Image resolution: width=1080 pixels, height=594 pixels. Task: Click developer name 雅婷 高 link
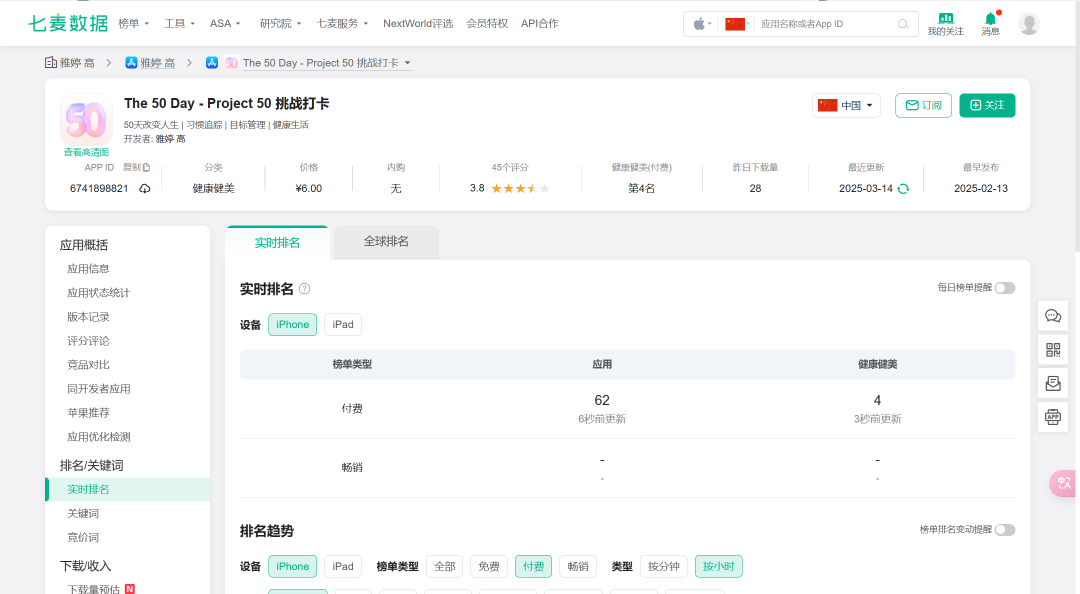pyautogui.click(x=170, y=139)
